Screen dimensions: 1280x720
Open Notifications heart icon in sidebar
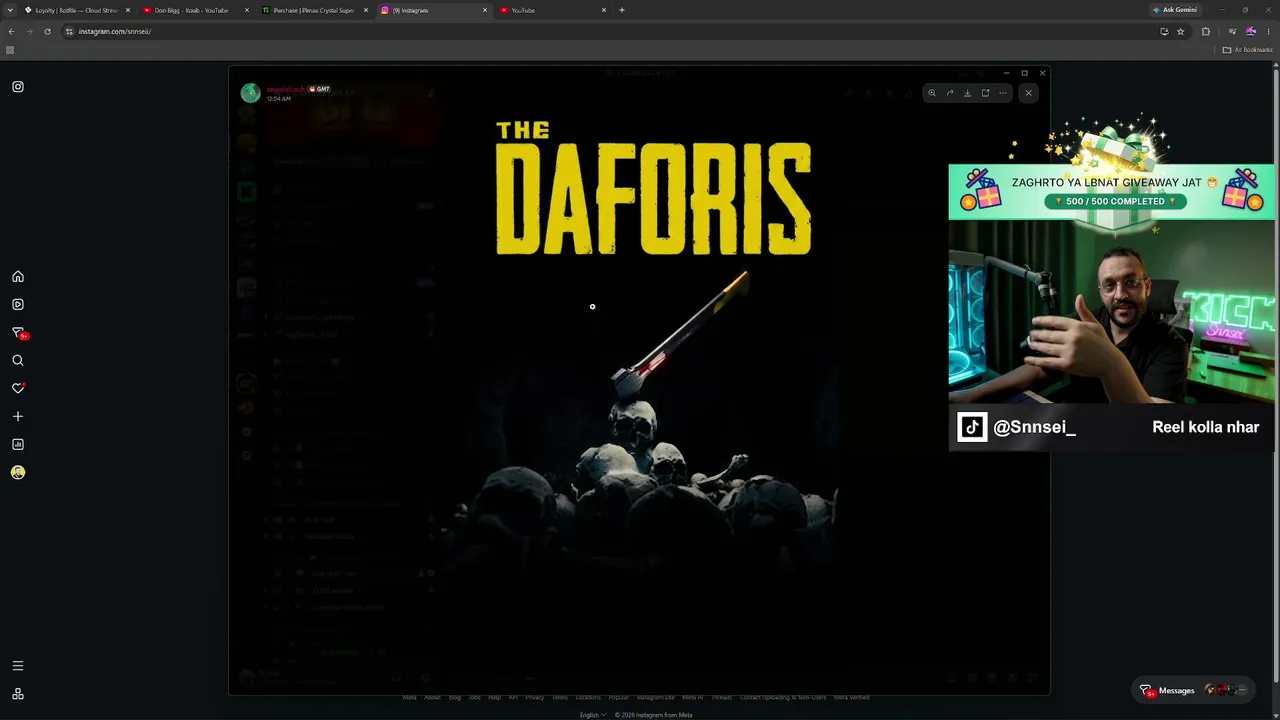18,388
